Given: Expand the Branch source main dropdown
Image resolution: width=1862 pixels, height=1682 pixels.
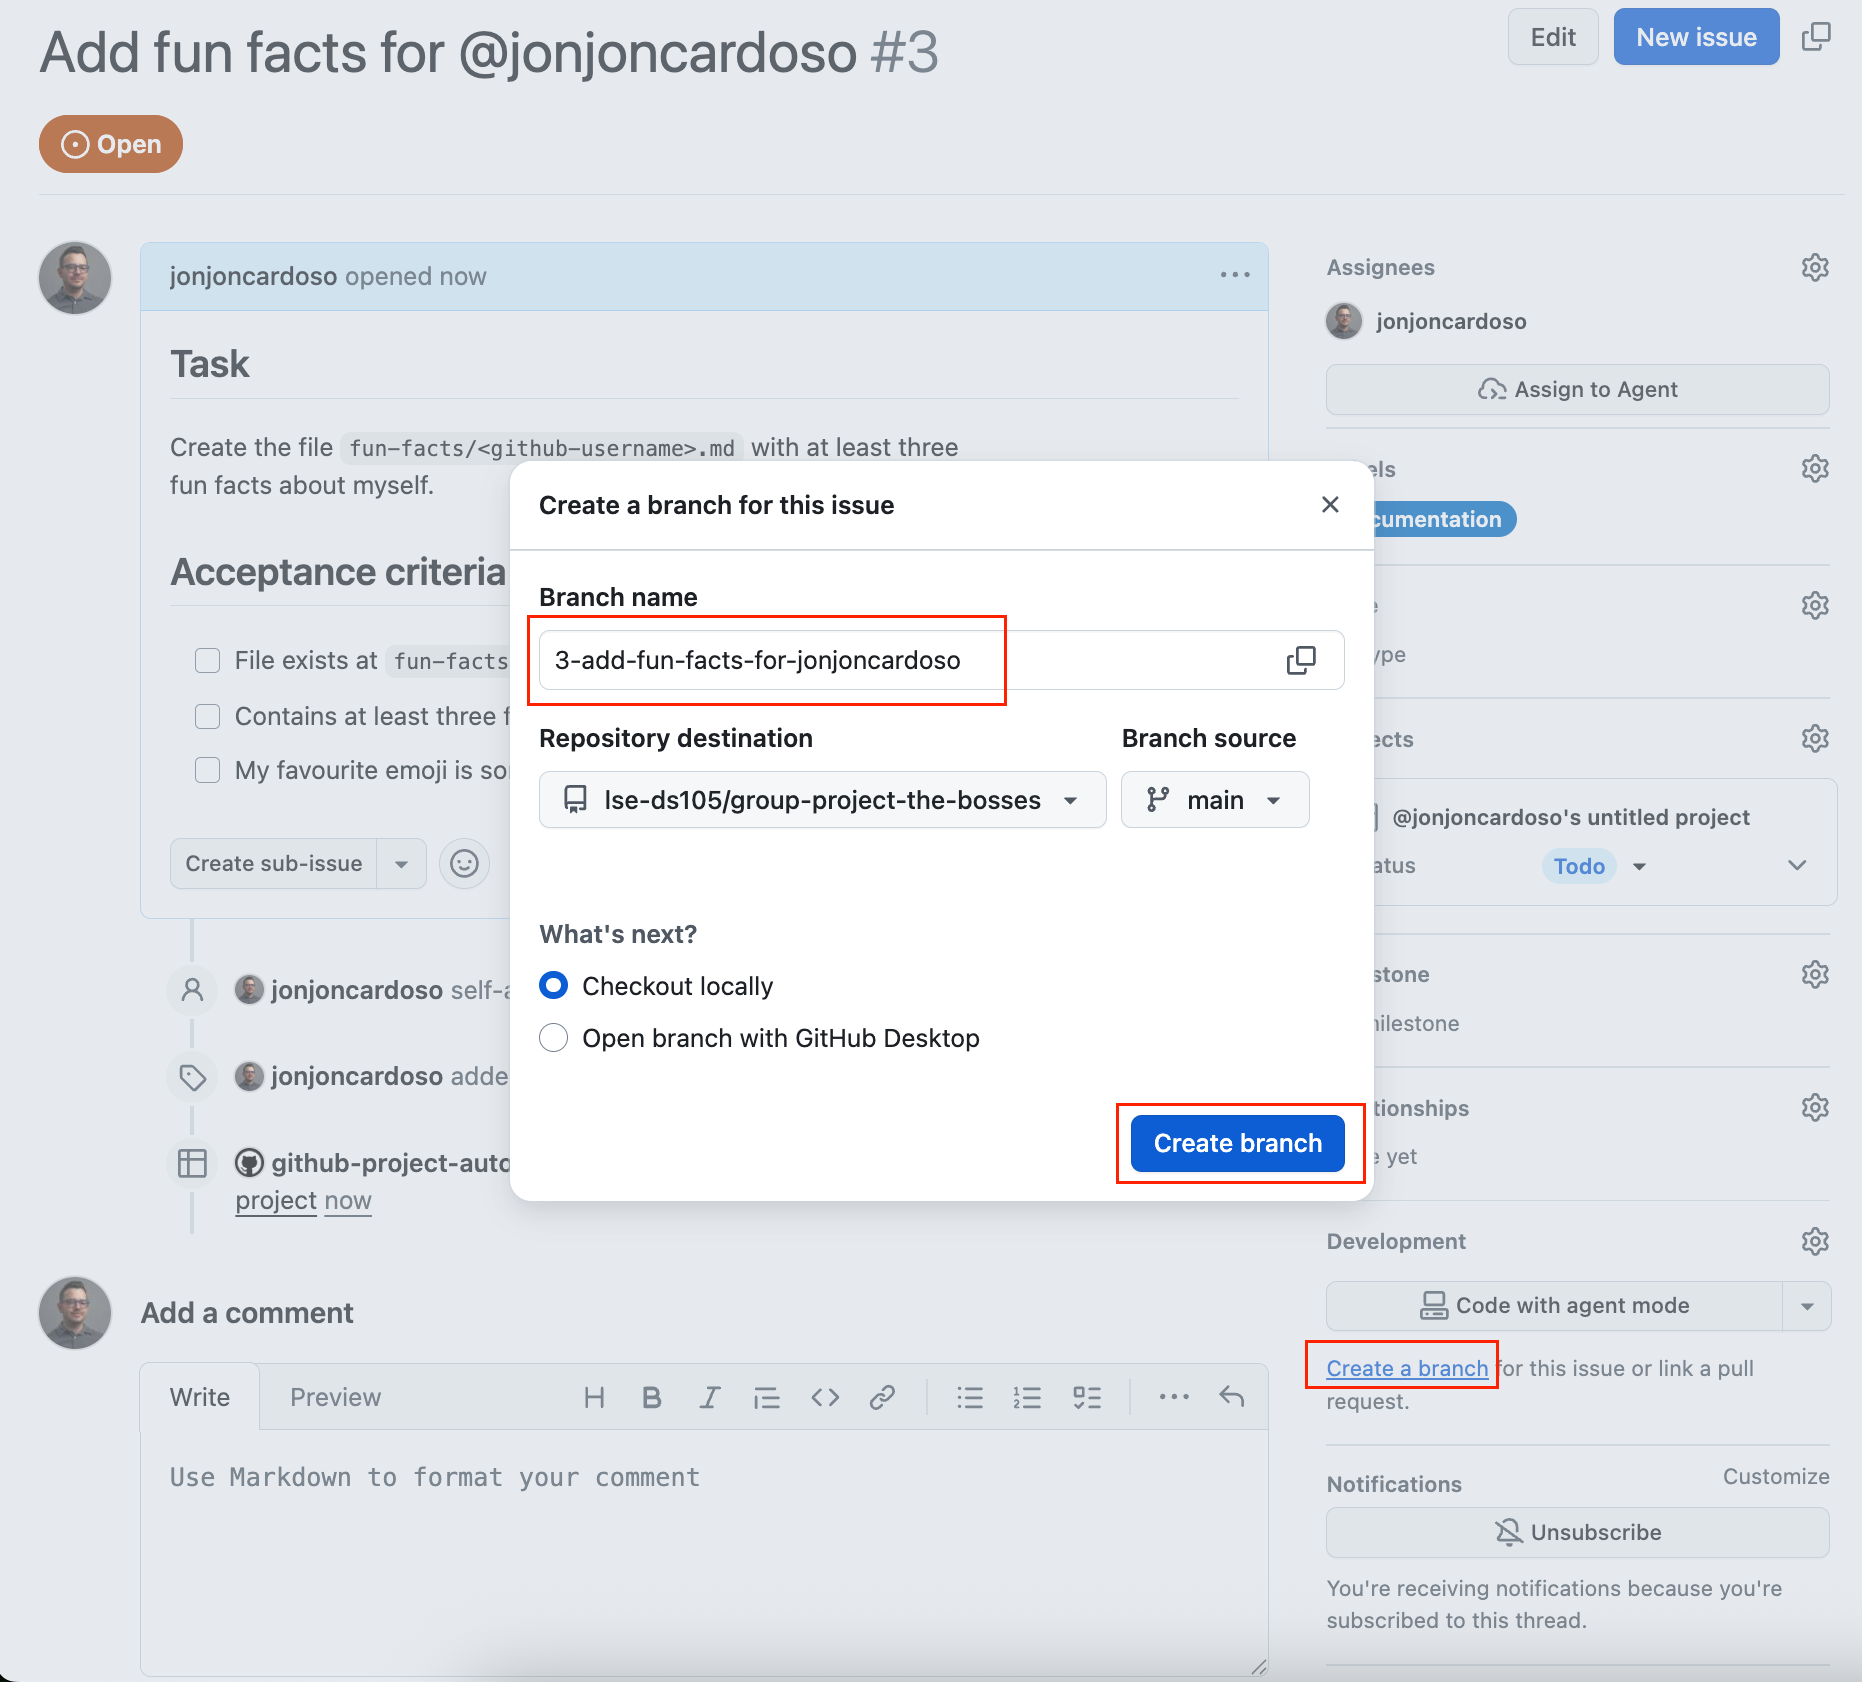Looking at the screenshot, I should (x=1214, y=800).
